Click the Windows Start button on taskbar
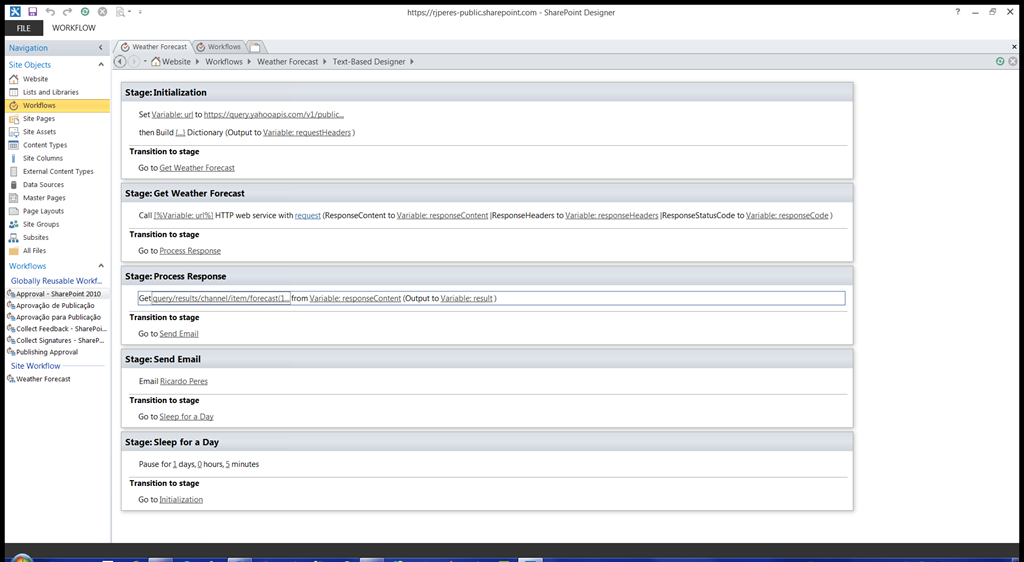1024x562 pixels. 22,558
